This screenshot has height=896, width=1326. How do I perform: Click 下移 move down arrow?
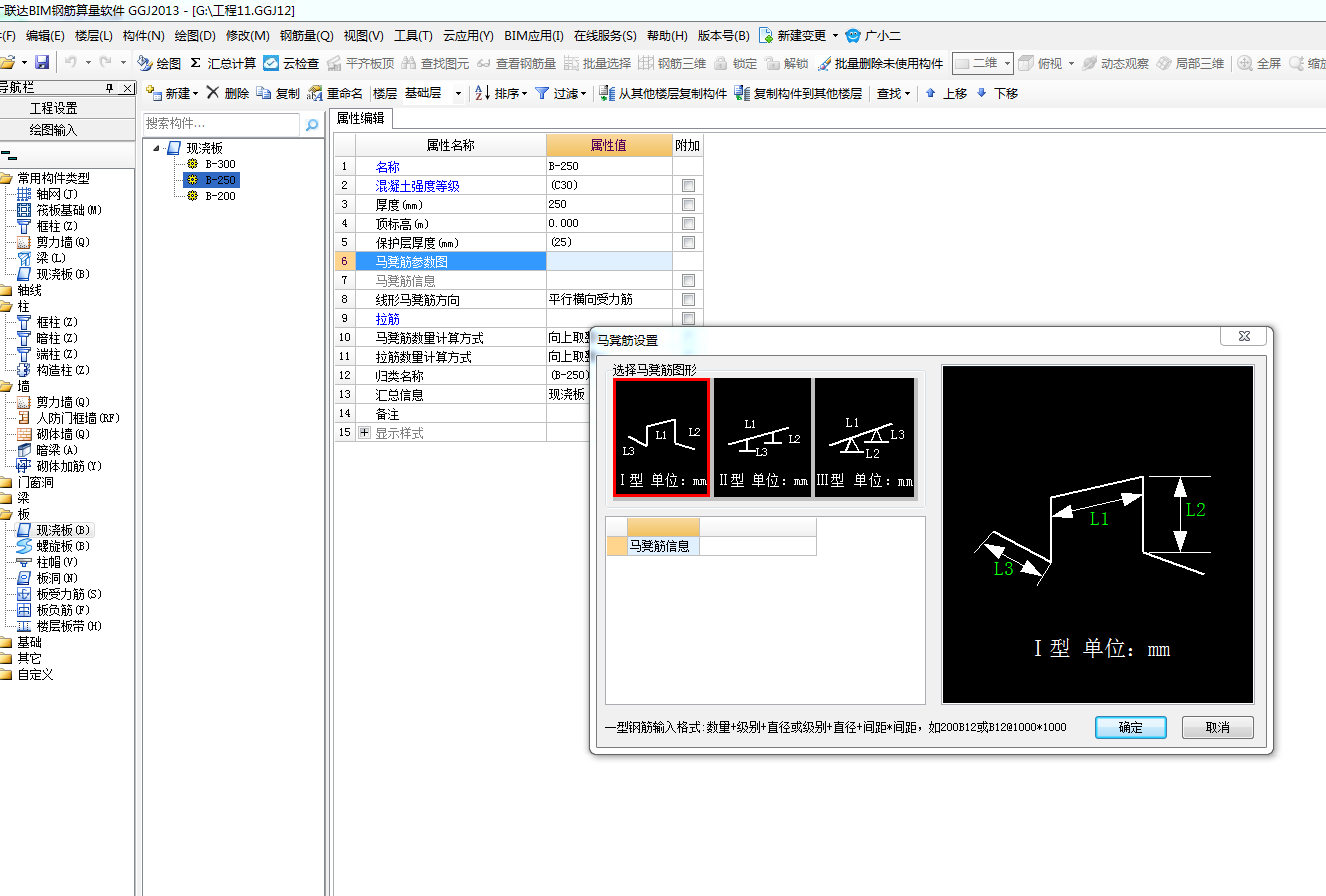(x=997, y=93)
